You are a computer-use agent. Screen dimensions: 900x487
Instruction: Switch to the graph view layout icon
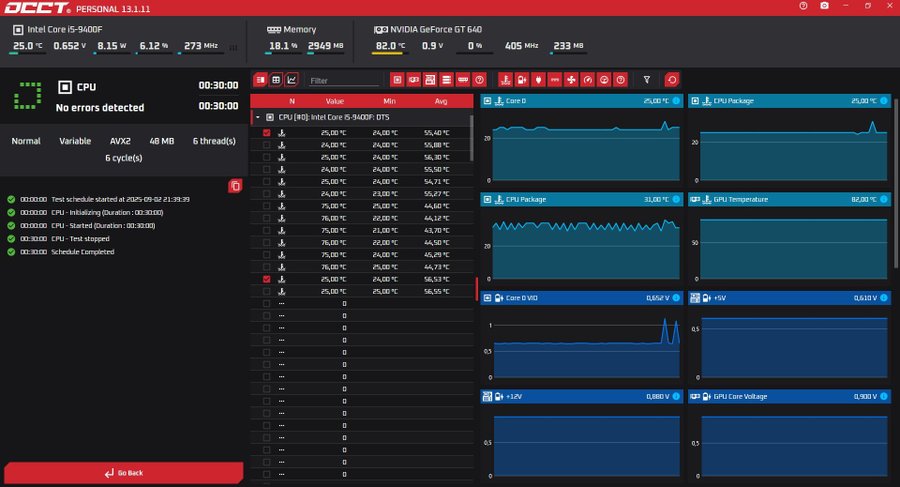(292, 80)
